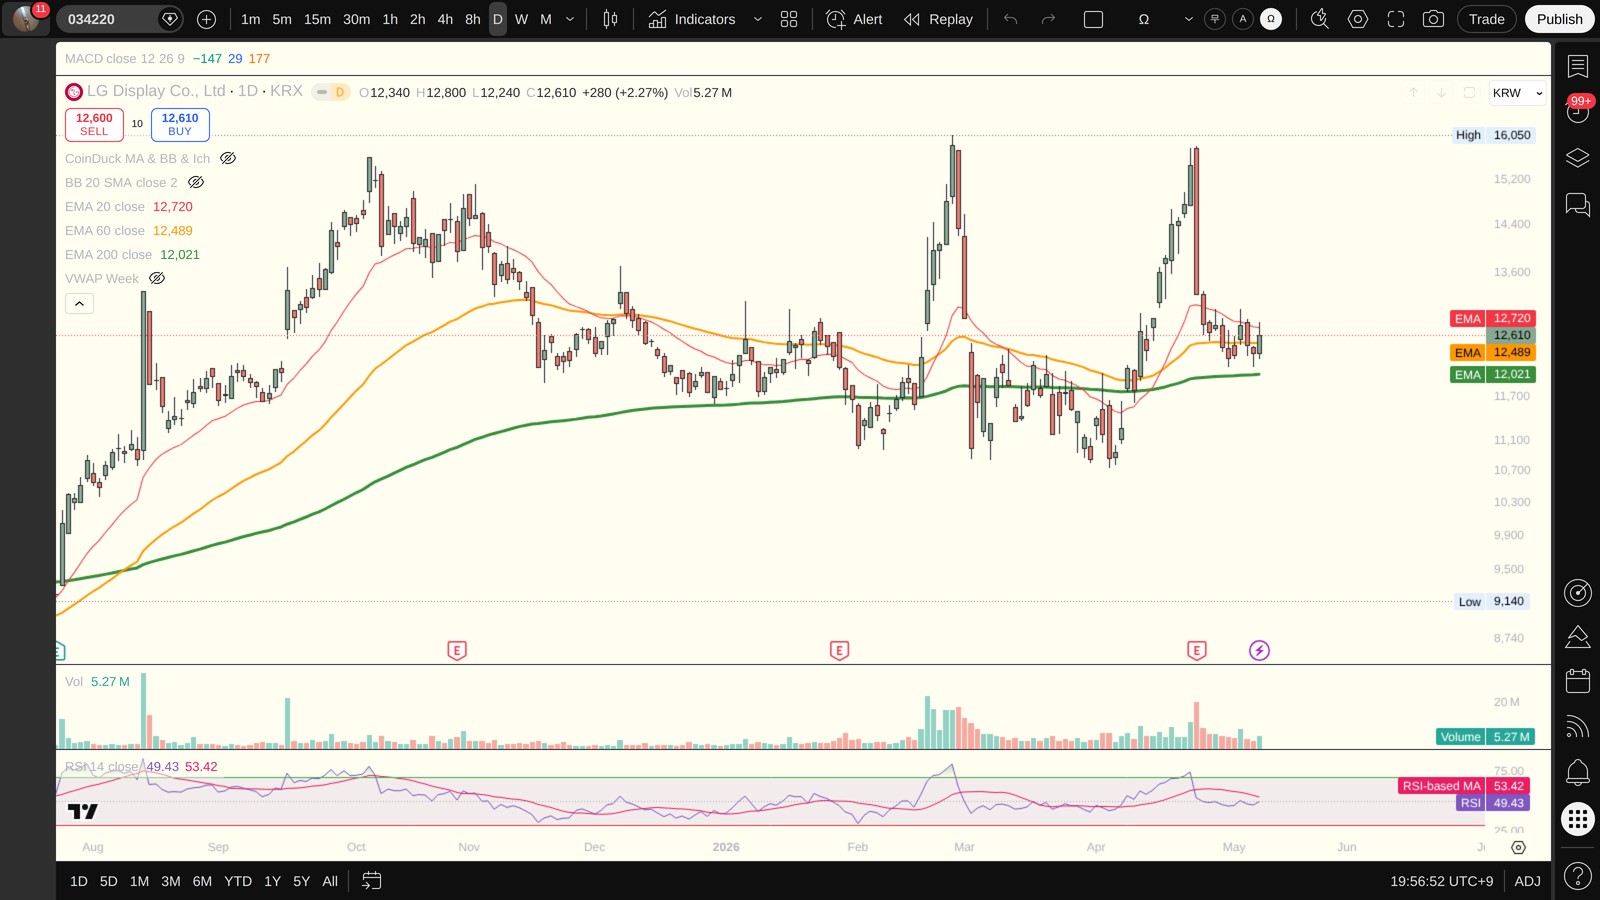
Task: Switch to the weekly W timeframe
Action: [521, 19]
